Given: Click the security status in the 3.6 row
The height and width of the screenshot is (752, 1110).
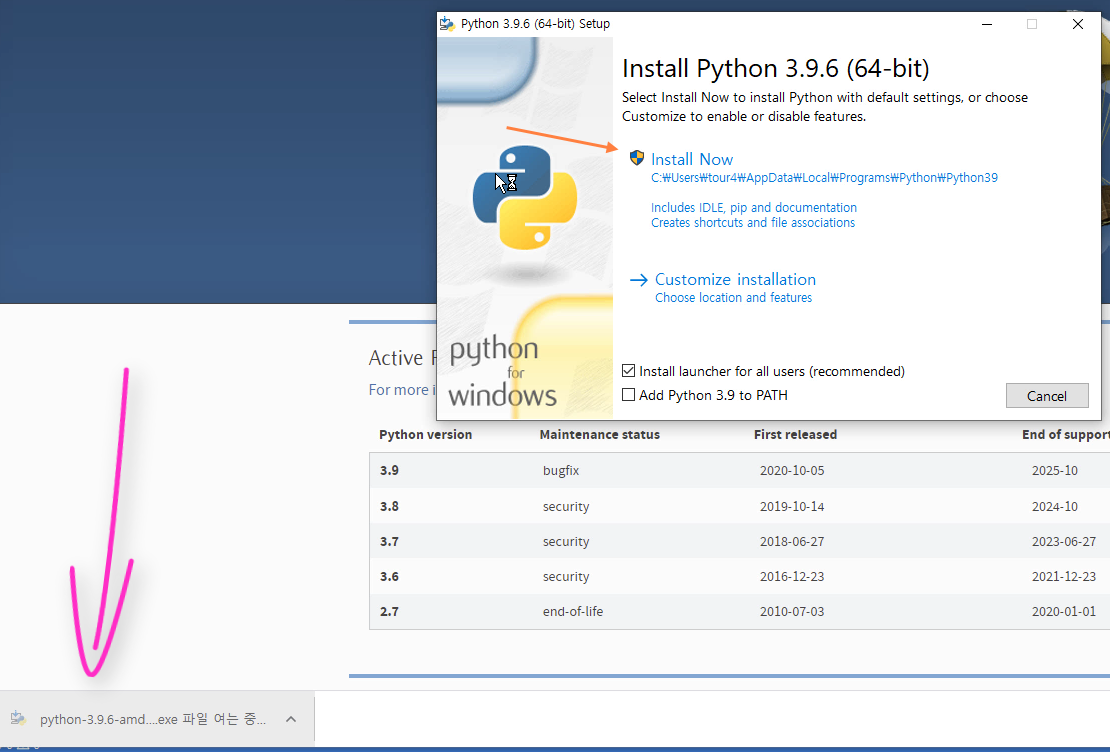Looking at the screenshot, I should pyautogui.click(x=566, y=576).
